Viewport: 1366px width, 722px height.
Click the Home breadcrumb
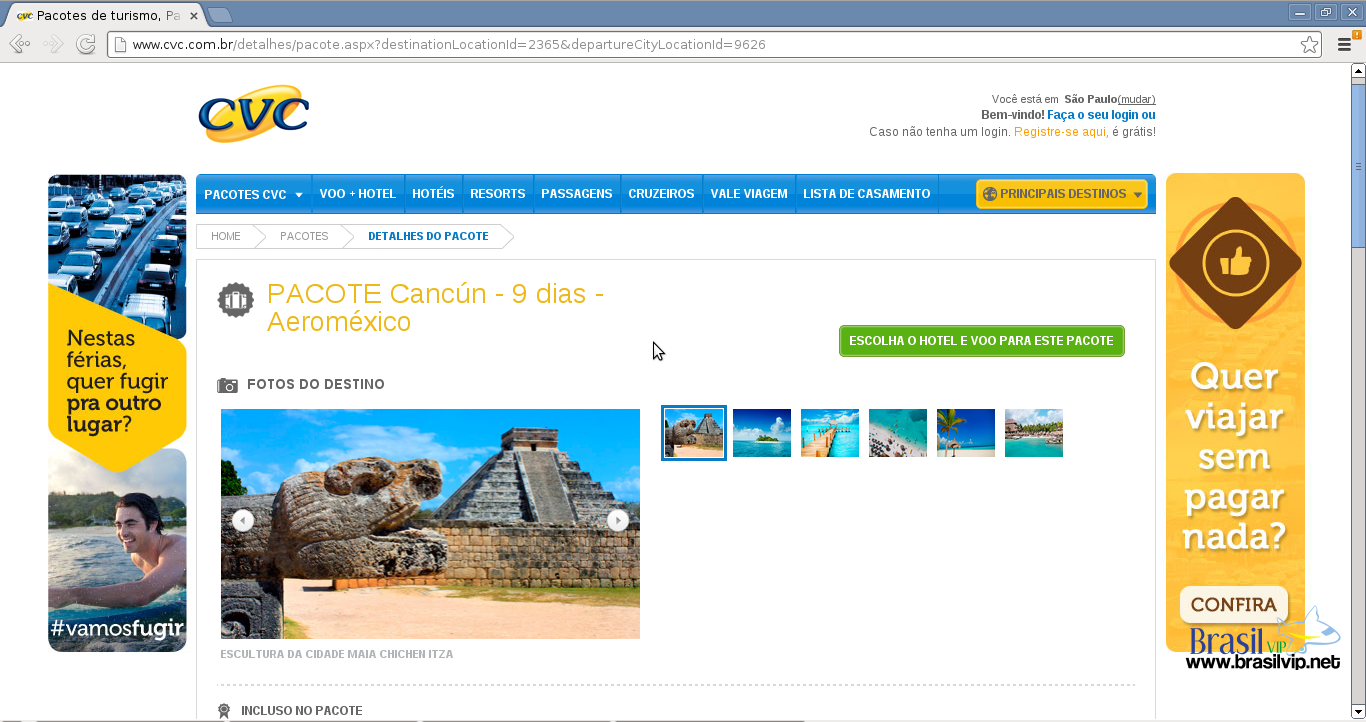pyautogui.click(x=226, y=236)
